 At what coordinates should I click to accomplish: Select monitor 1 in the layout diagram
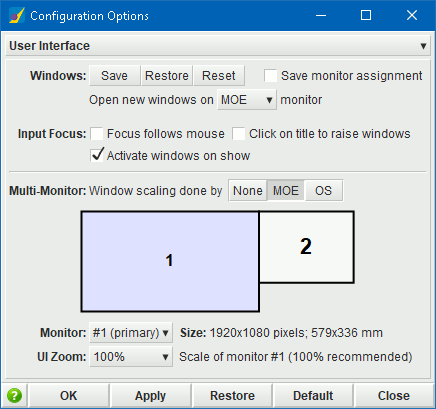pyautogui.click(x=170, y=262)
